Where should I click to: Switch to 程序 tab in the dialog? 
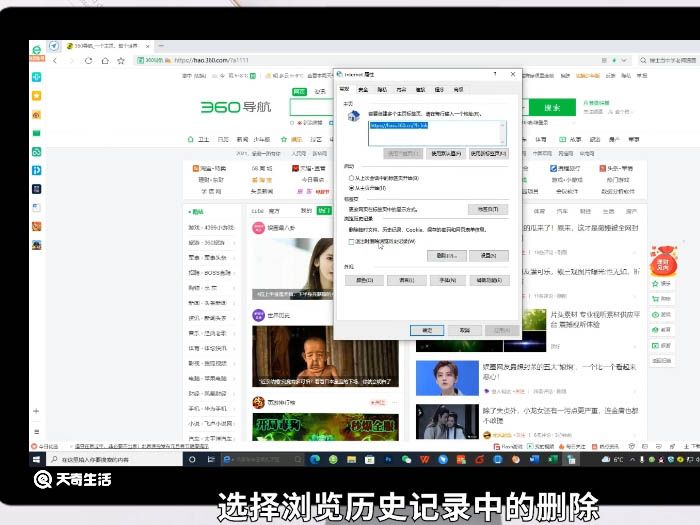439,90
